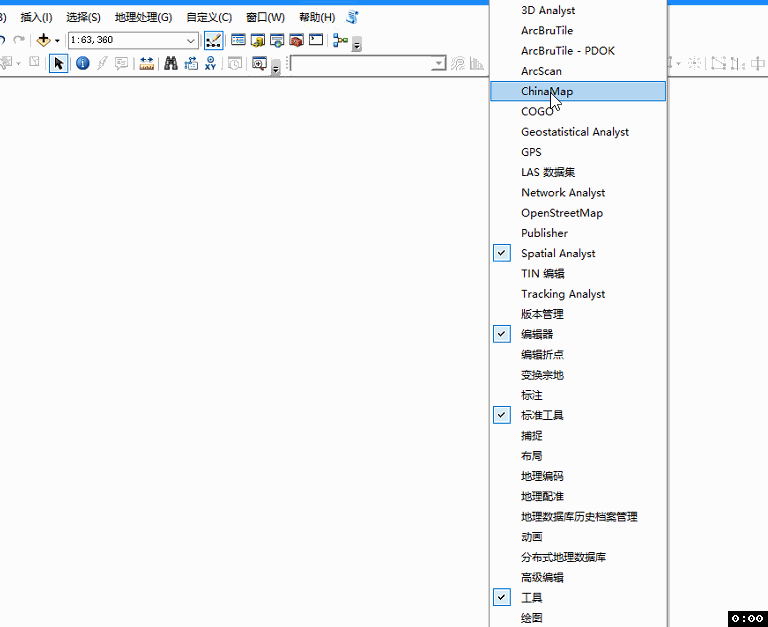Click the Create Contours icon beside the layer box
Screen dimensions: 768x627
pos(458,64)
